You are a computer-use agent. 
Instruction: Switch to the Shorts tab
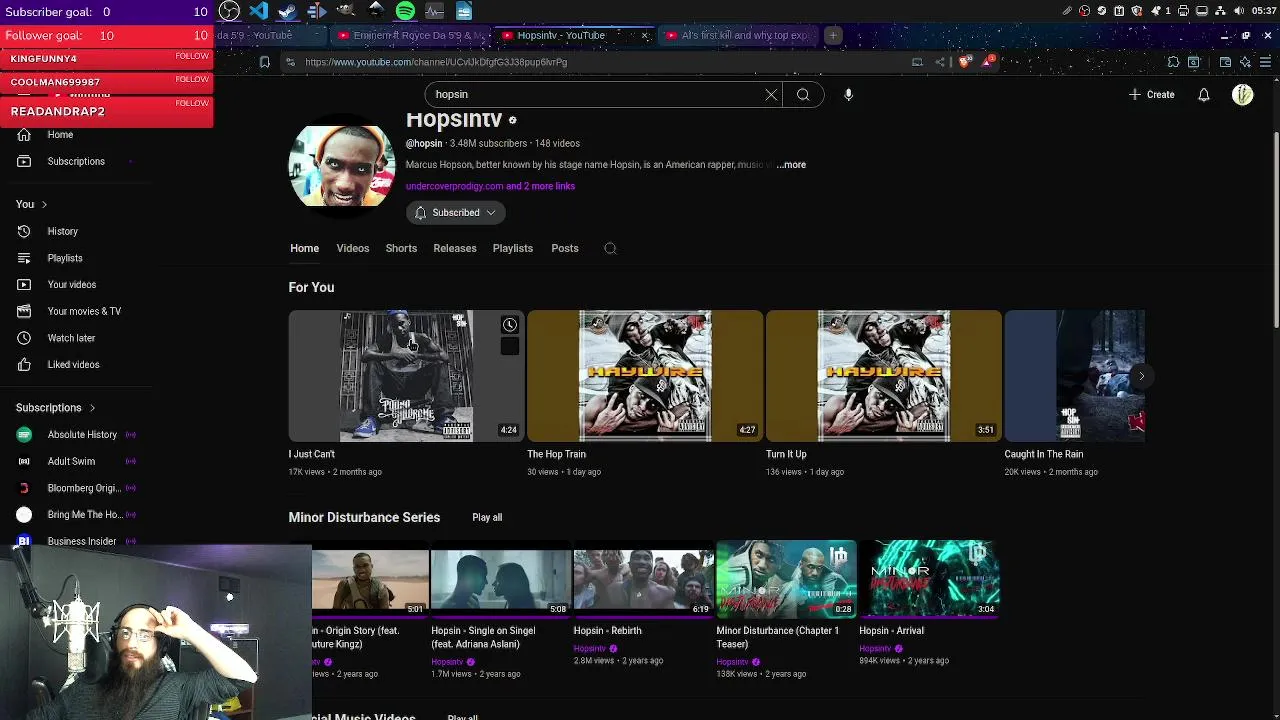(x=401, y=249)
